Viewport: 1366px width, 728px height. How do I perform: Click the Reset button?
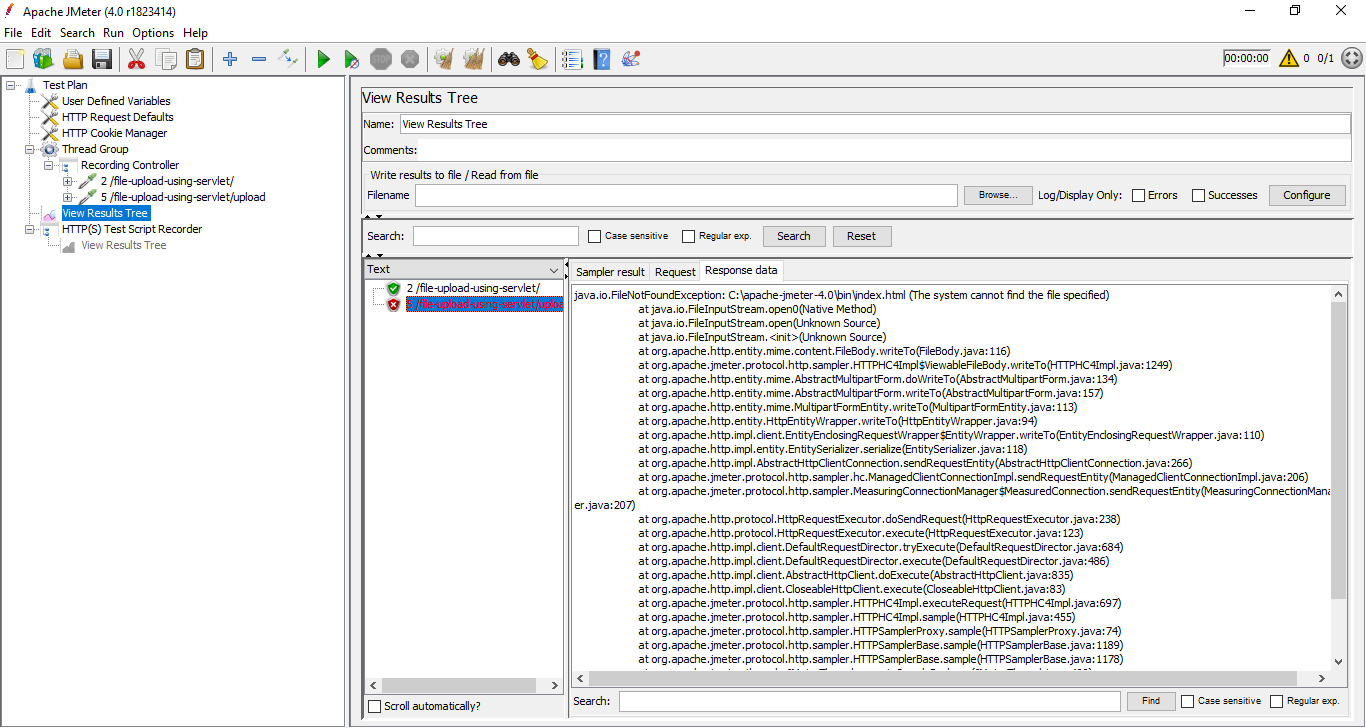[x=861, y=236]
